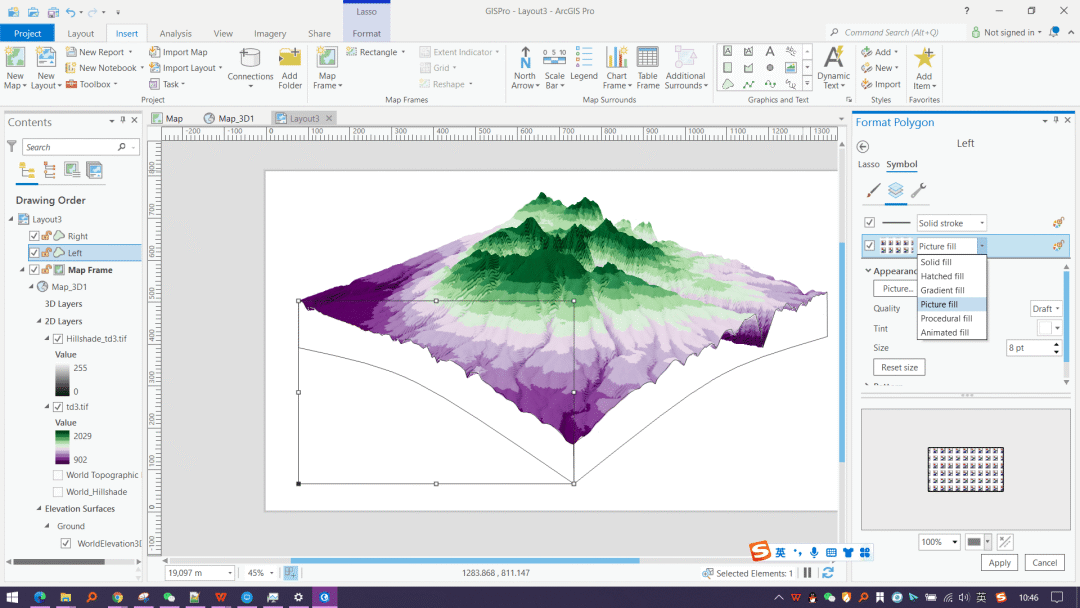Click the refresh icon in status bar
The image size is (1080, 608).
828,572
